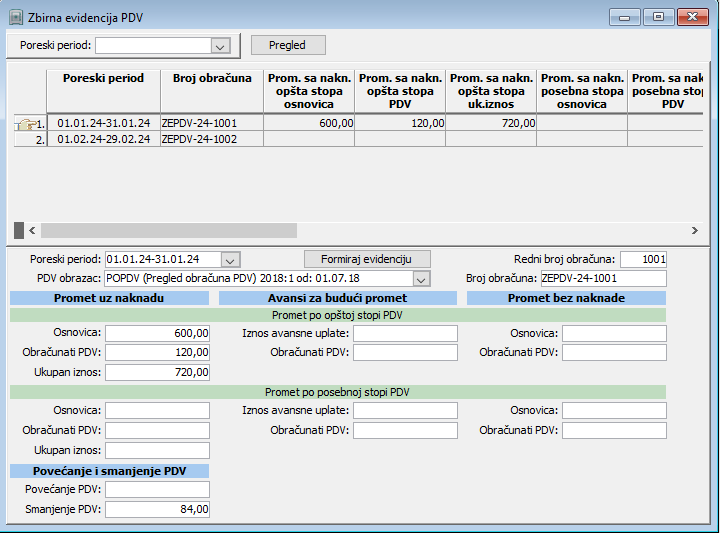Click the Broj obračuna column header

(x=210, y=78)
